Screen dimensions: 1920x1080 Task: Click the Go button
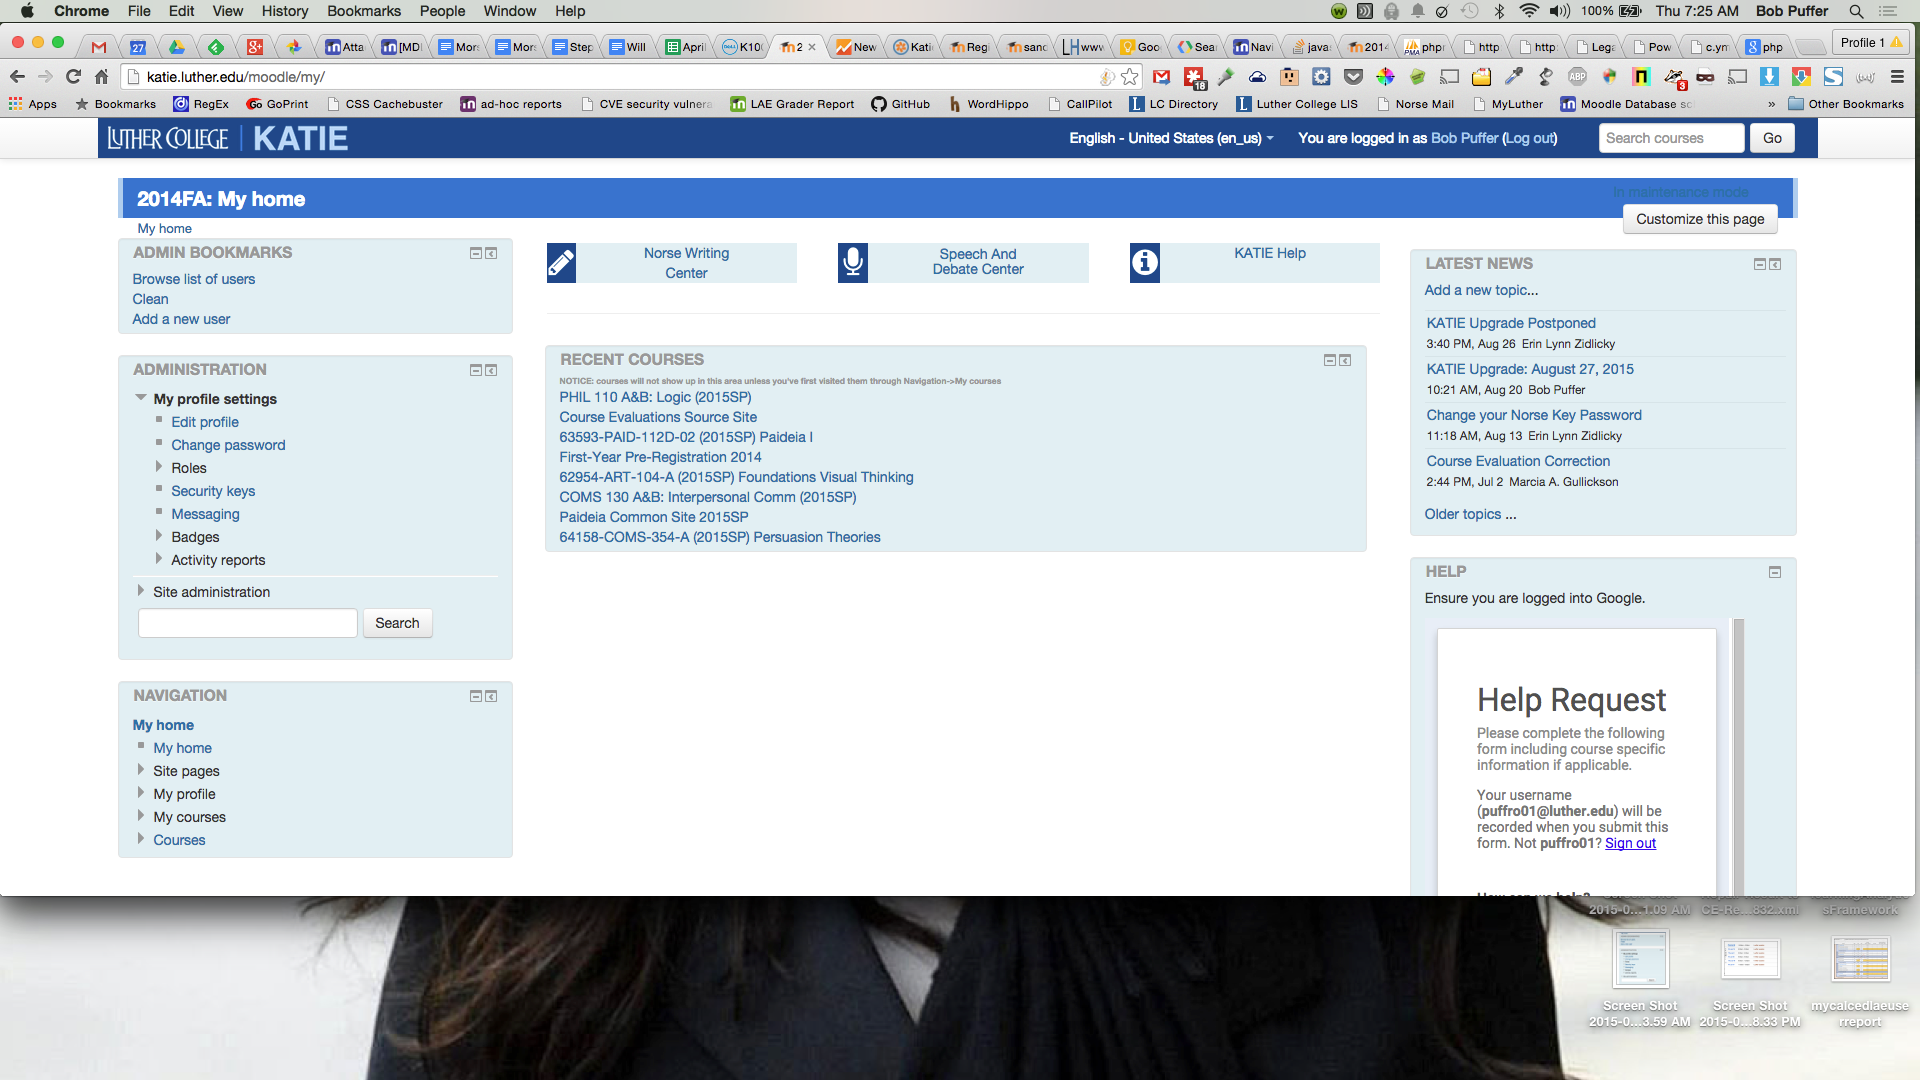pyautogui.click(x=1772, y=138)
